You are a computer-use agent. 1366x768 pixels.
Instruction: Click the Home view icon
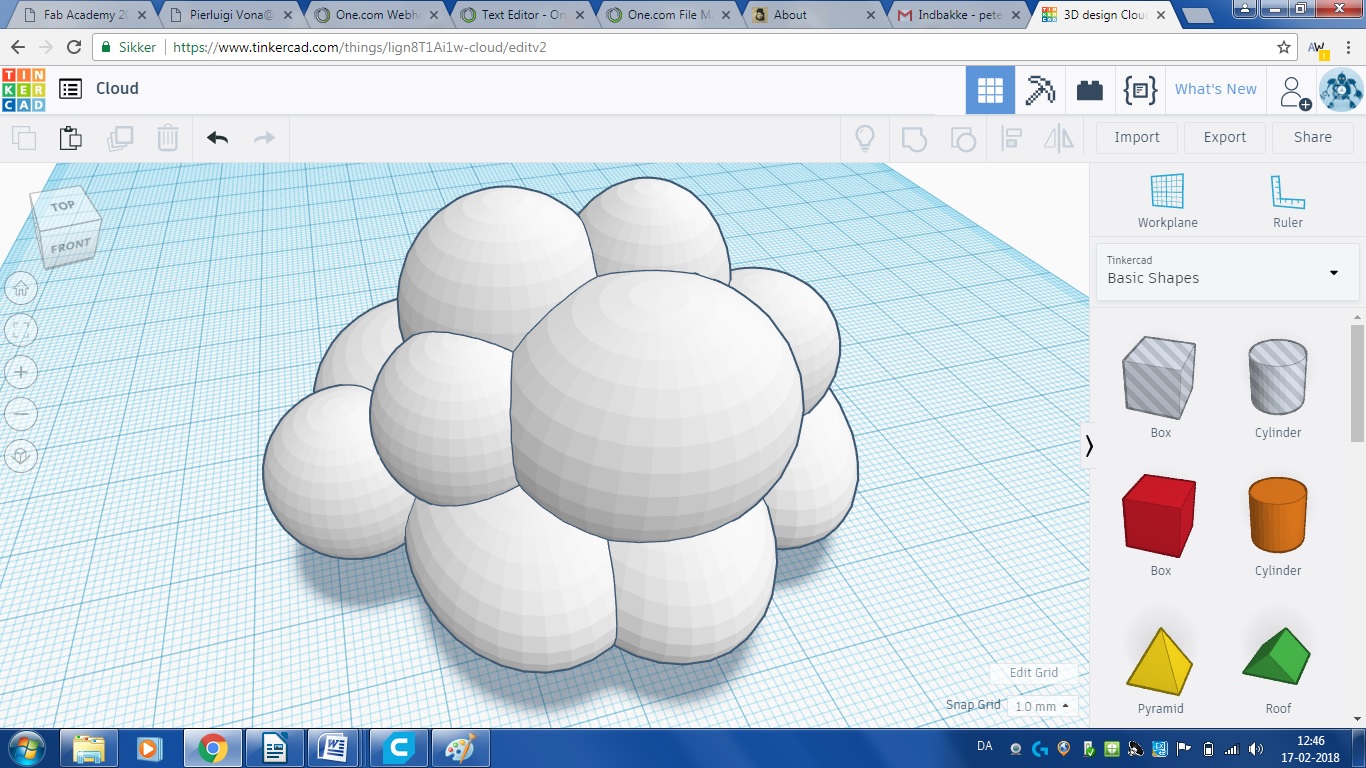click(21, 290)
